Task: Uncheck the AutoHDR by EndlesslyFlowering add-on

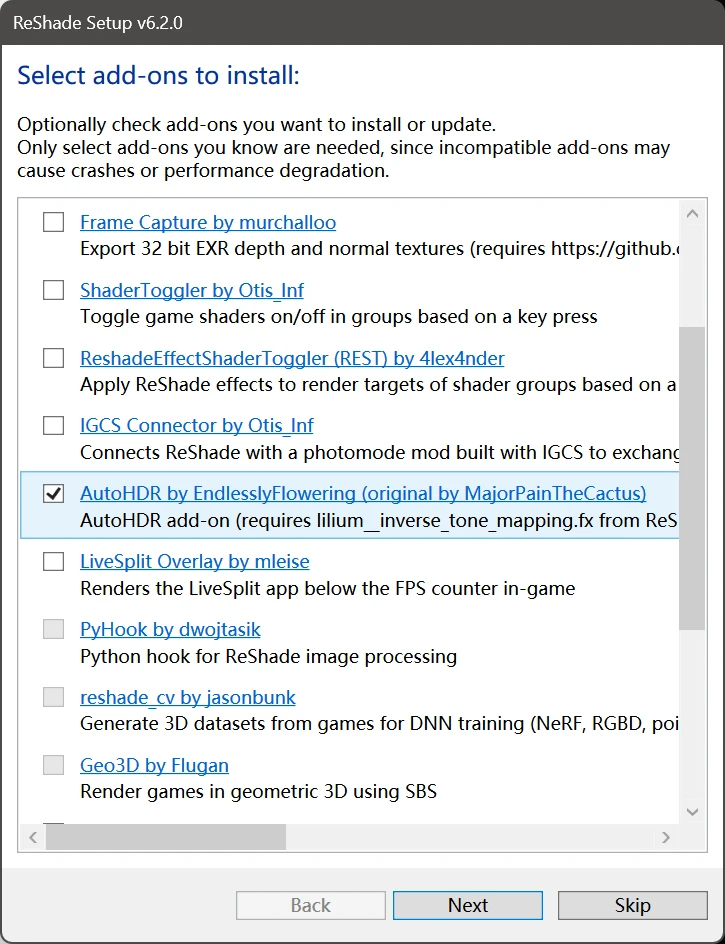Action: (x=53, y=494)
